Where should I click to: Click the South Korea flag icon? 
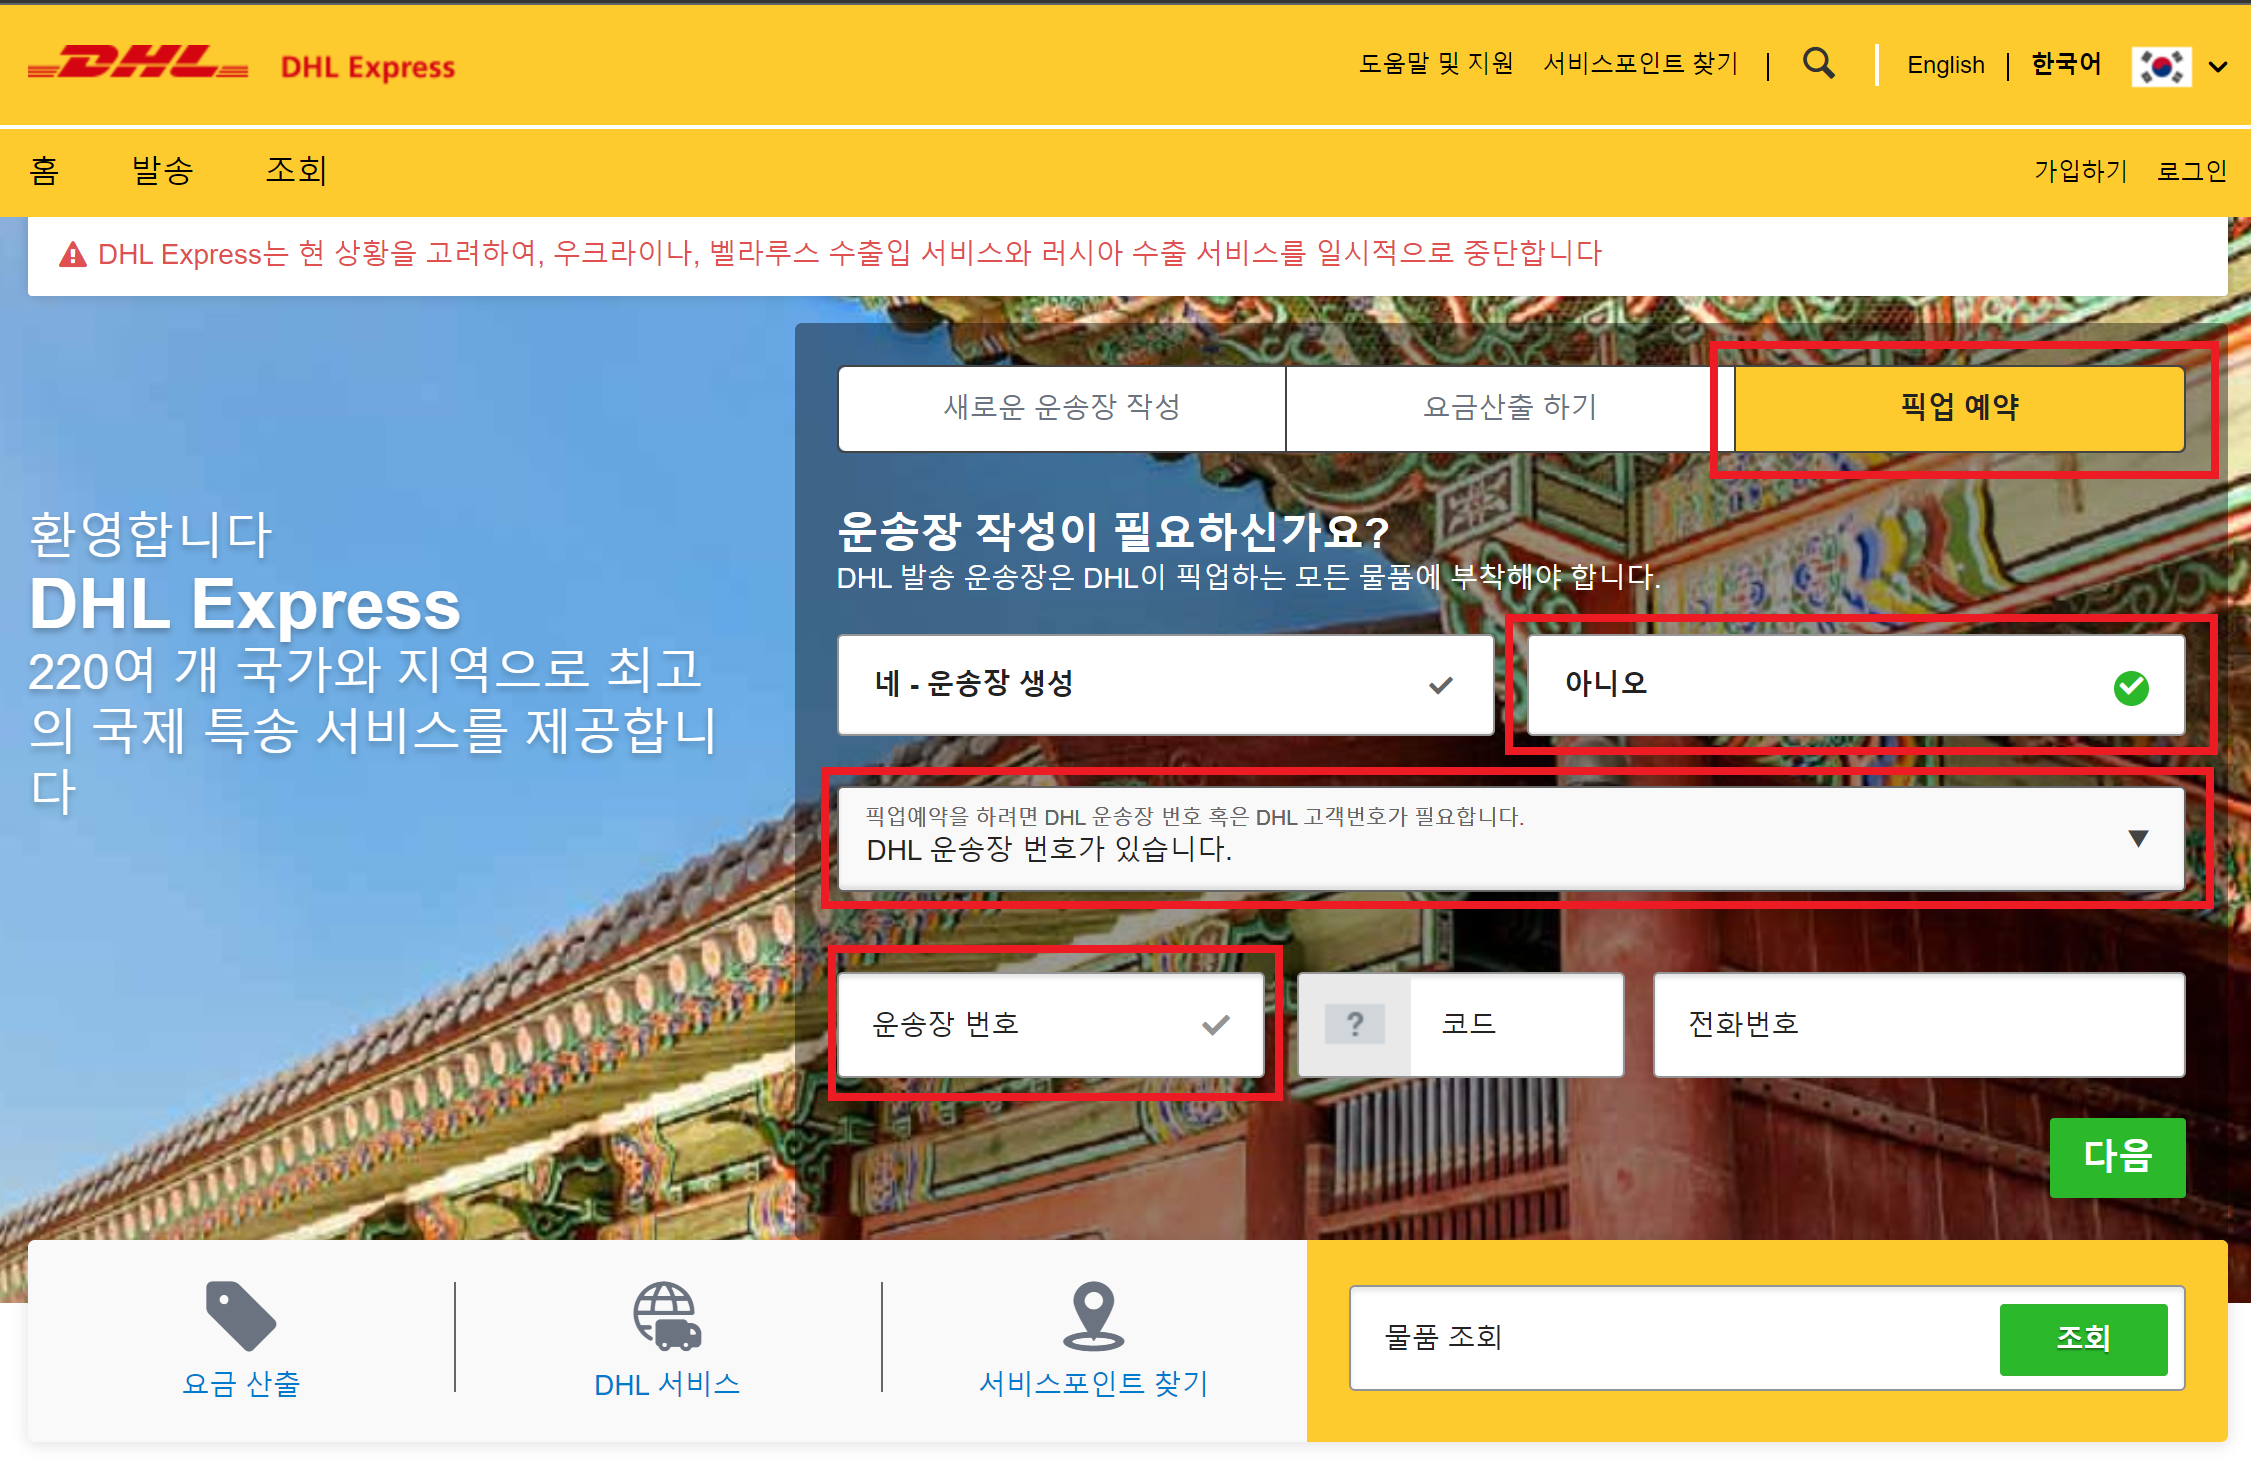point(2160,66)
